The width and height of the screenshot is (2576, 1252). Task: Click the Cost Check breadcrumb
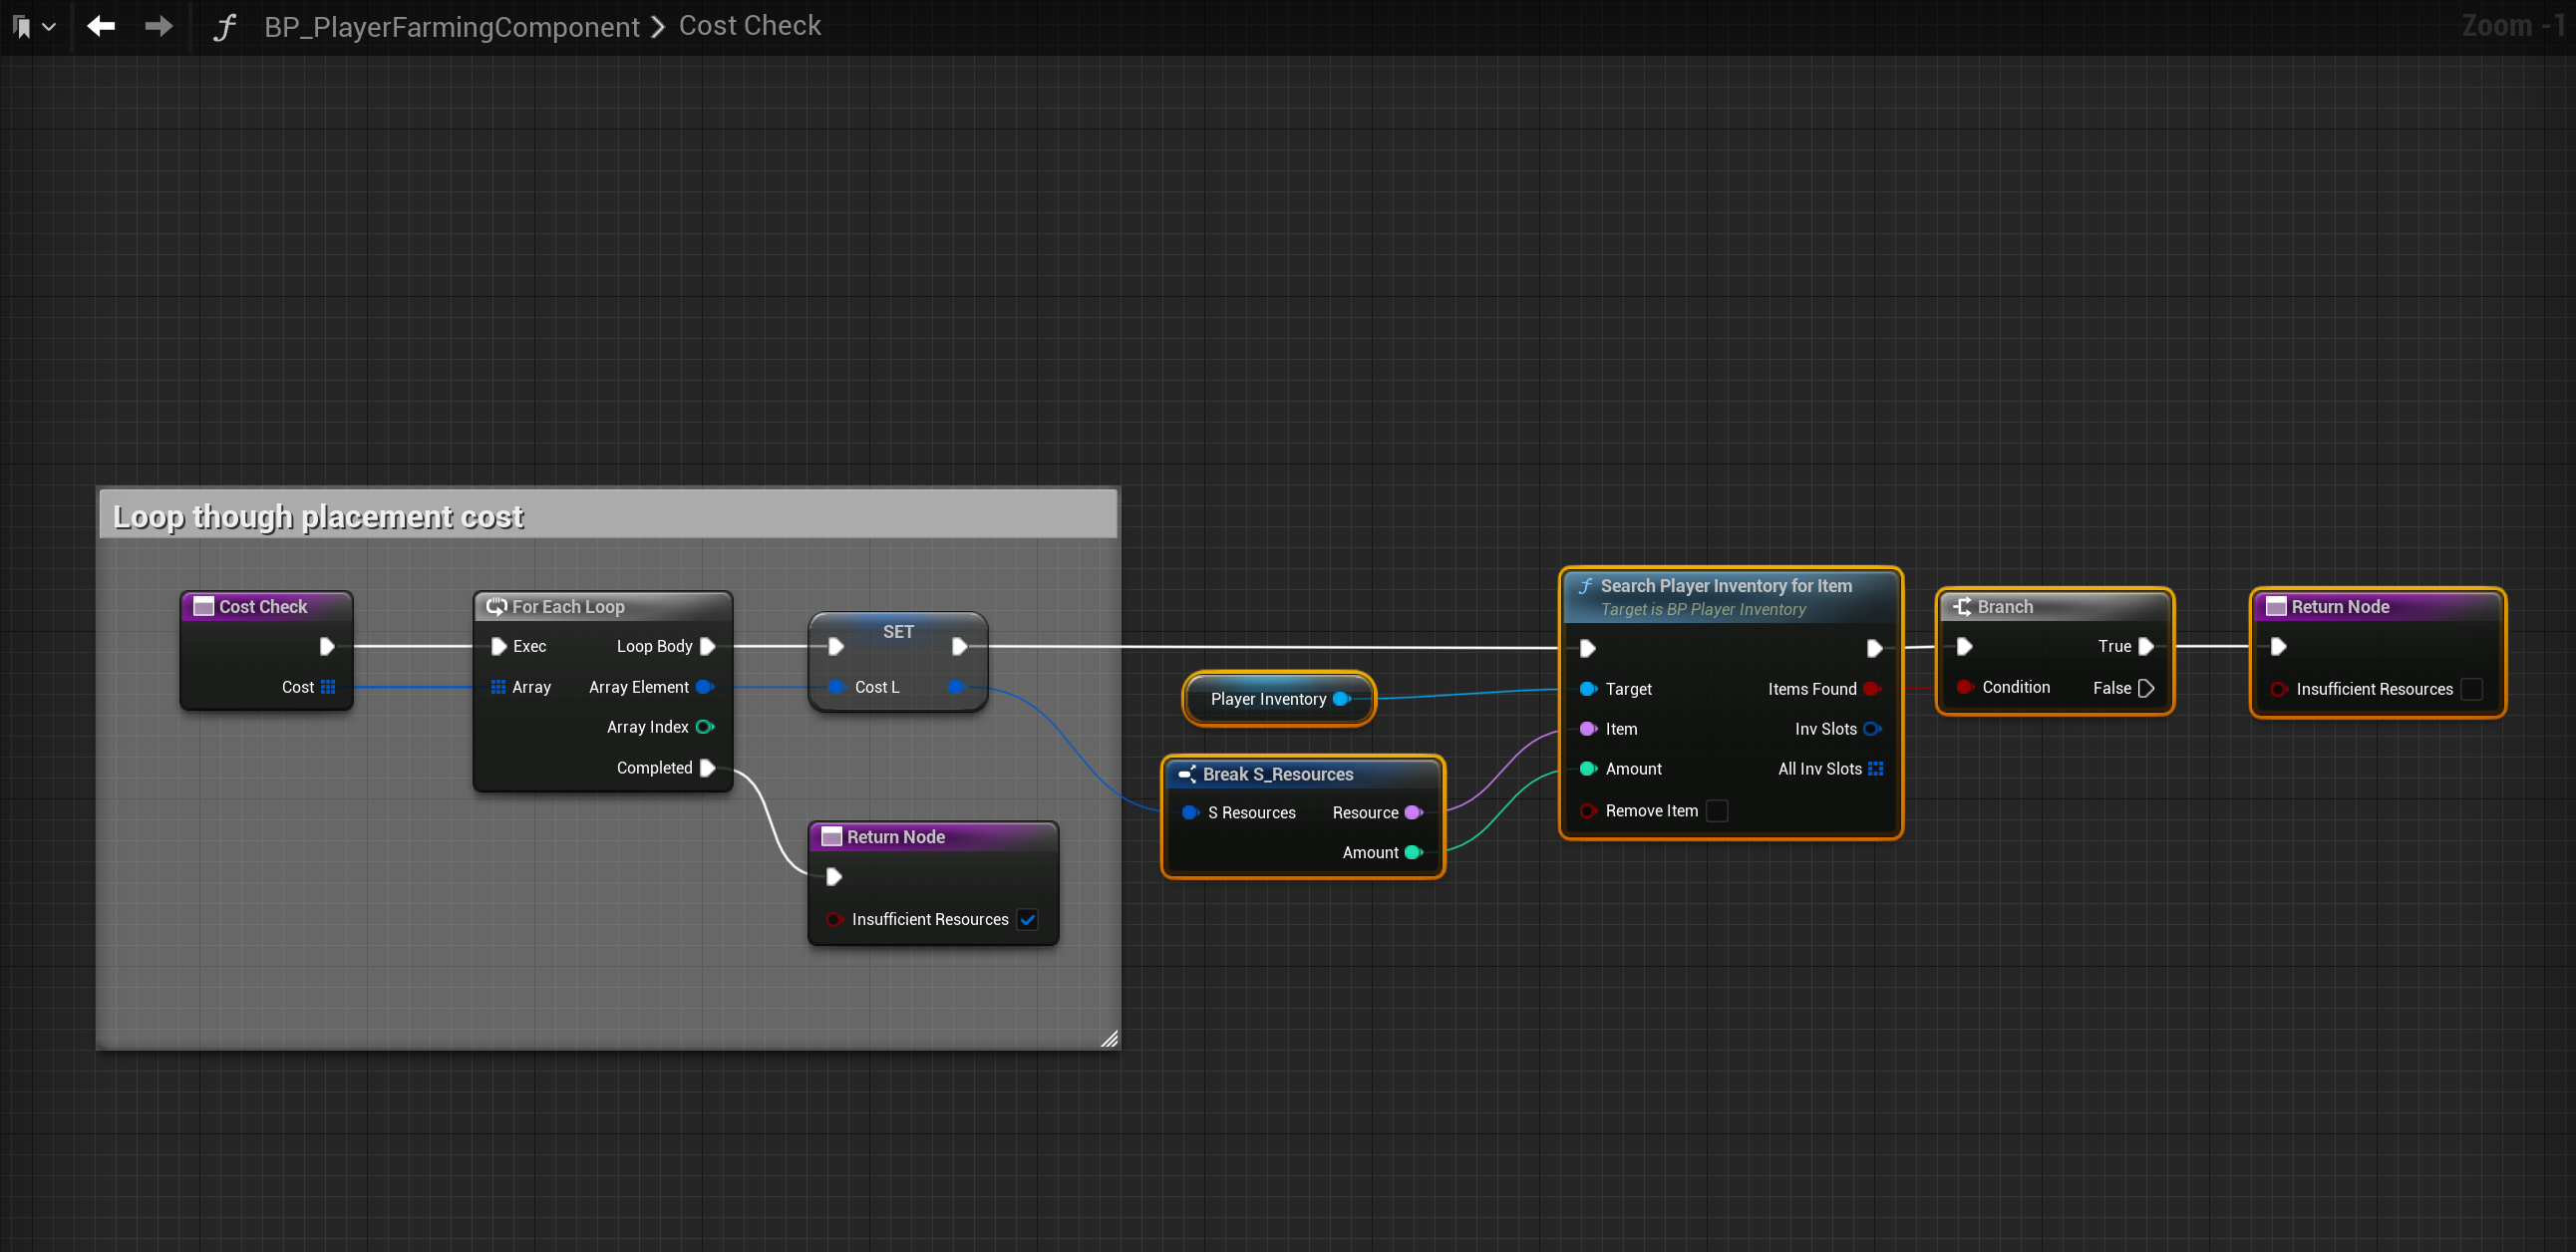749,26
